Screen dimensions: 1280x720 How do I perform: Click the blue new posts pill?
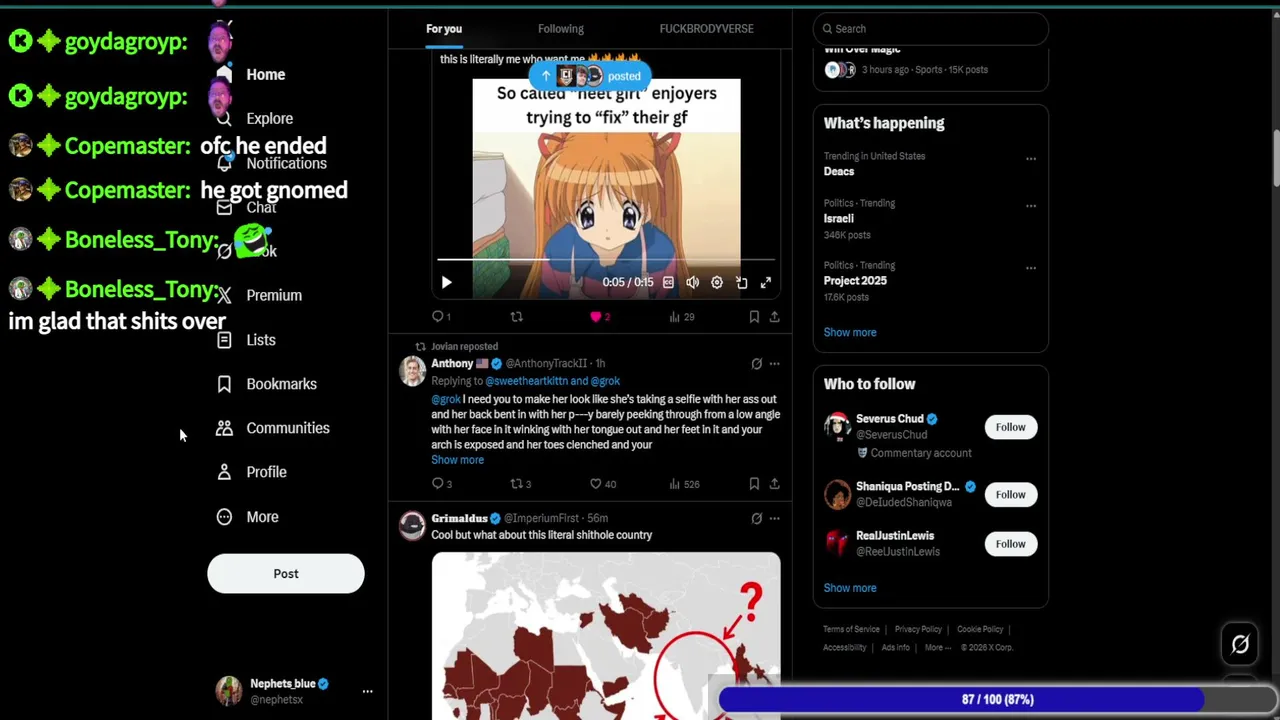591,76
